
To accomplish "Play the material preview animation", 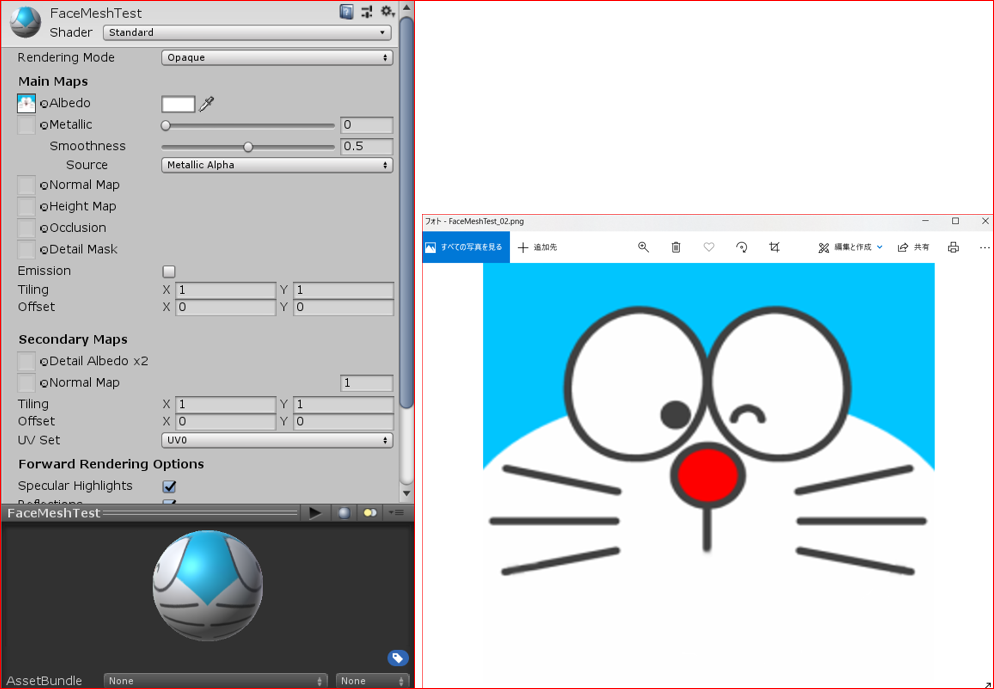I will point(314,513).
